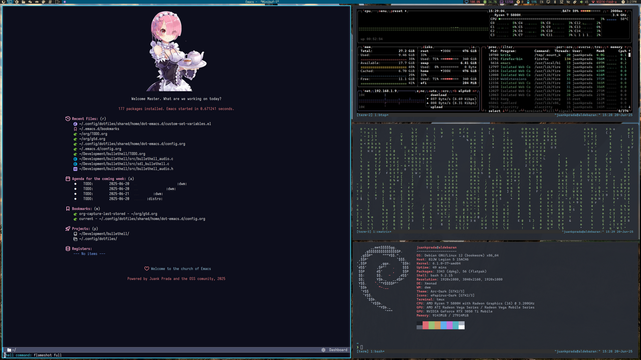Toggle per-core option in btop proc box

pos(564,47)
